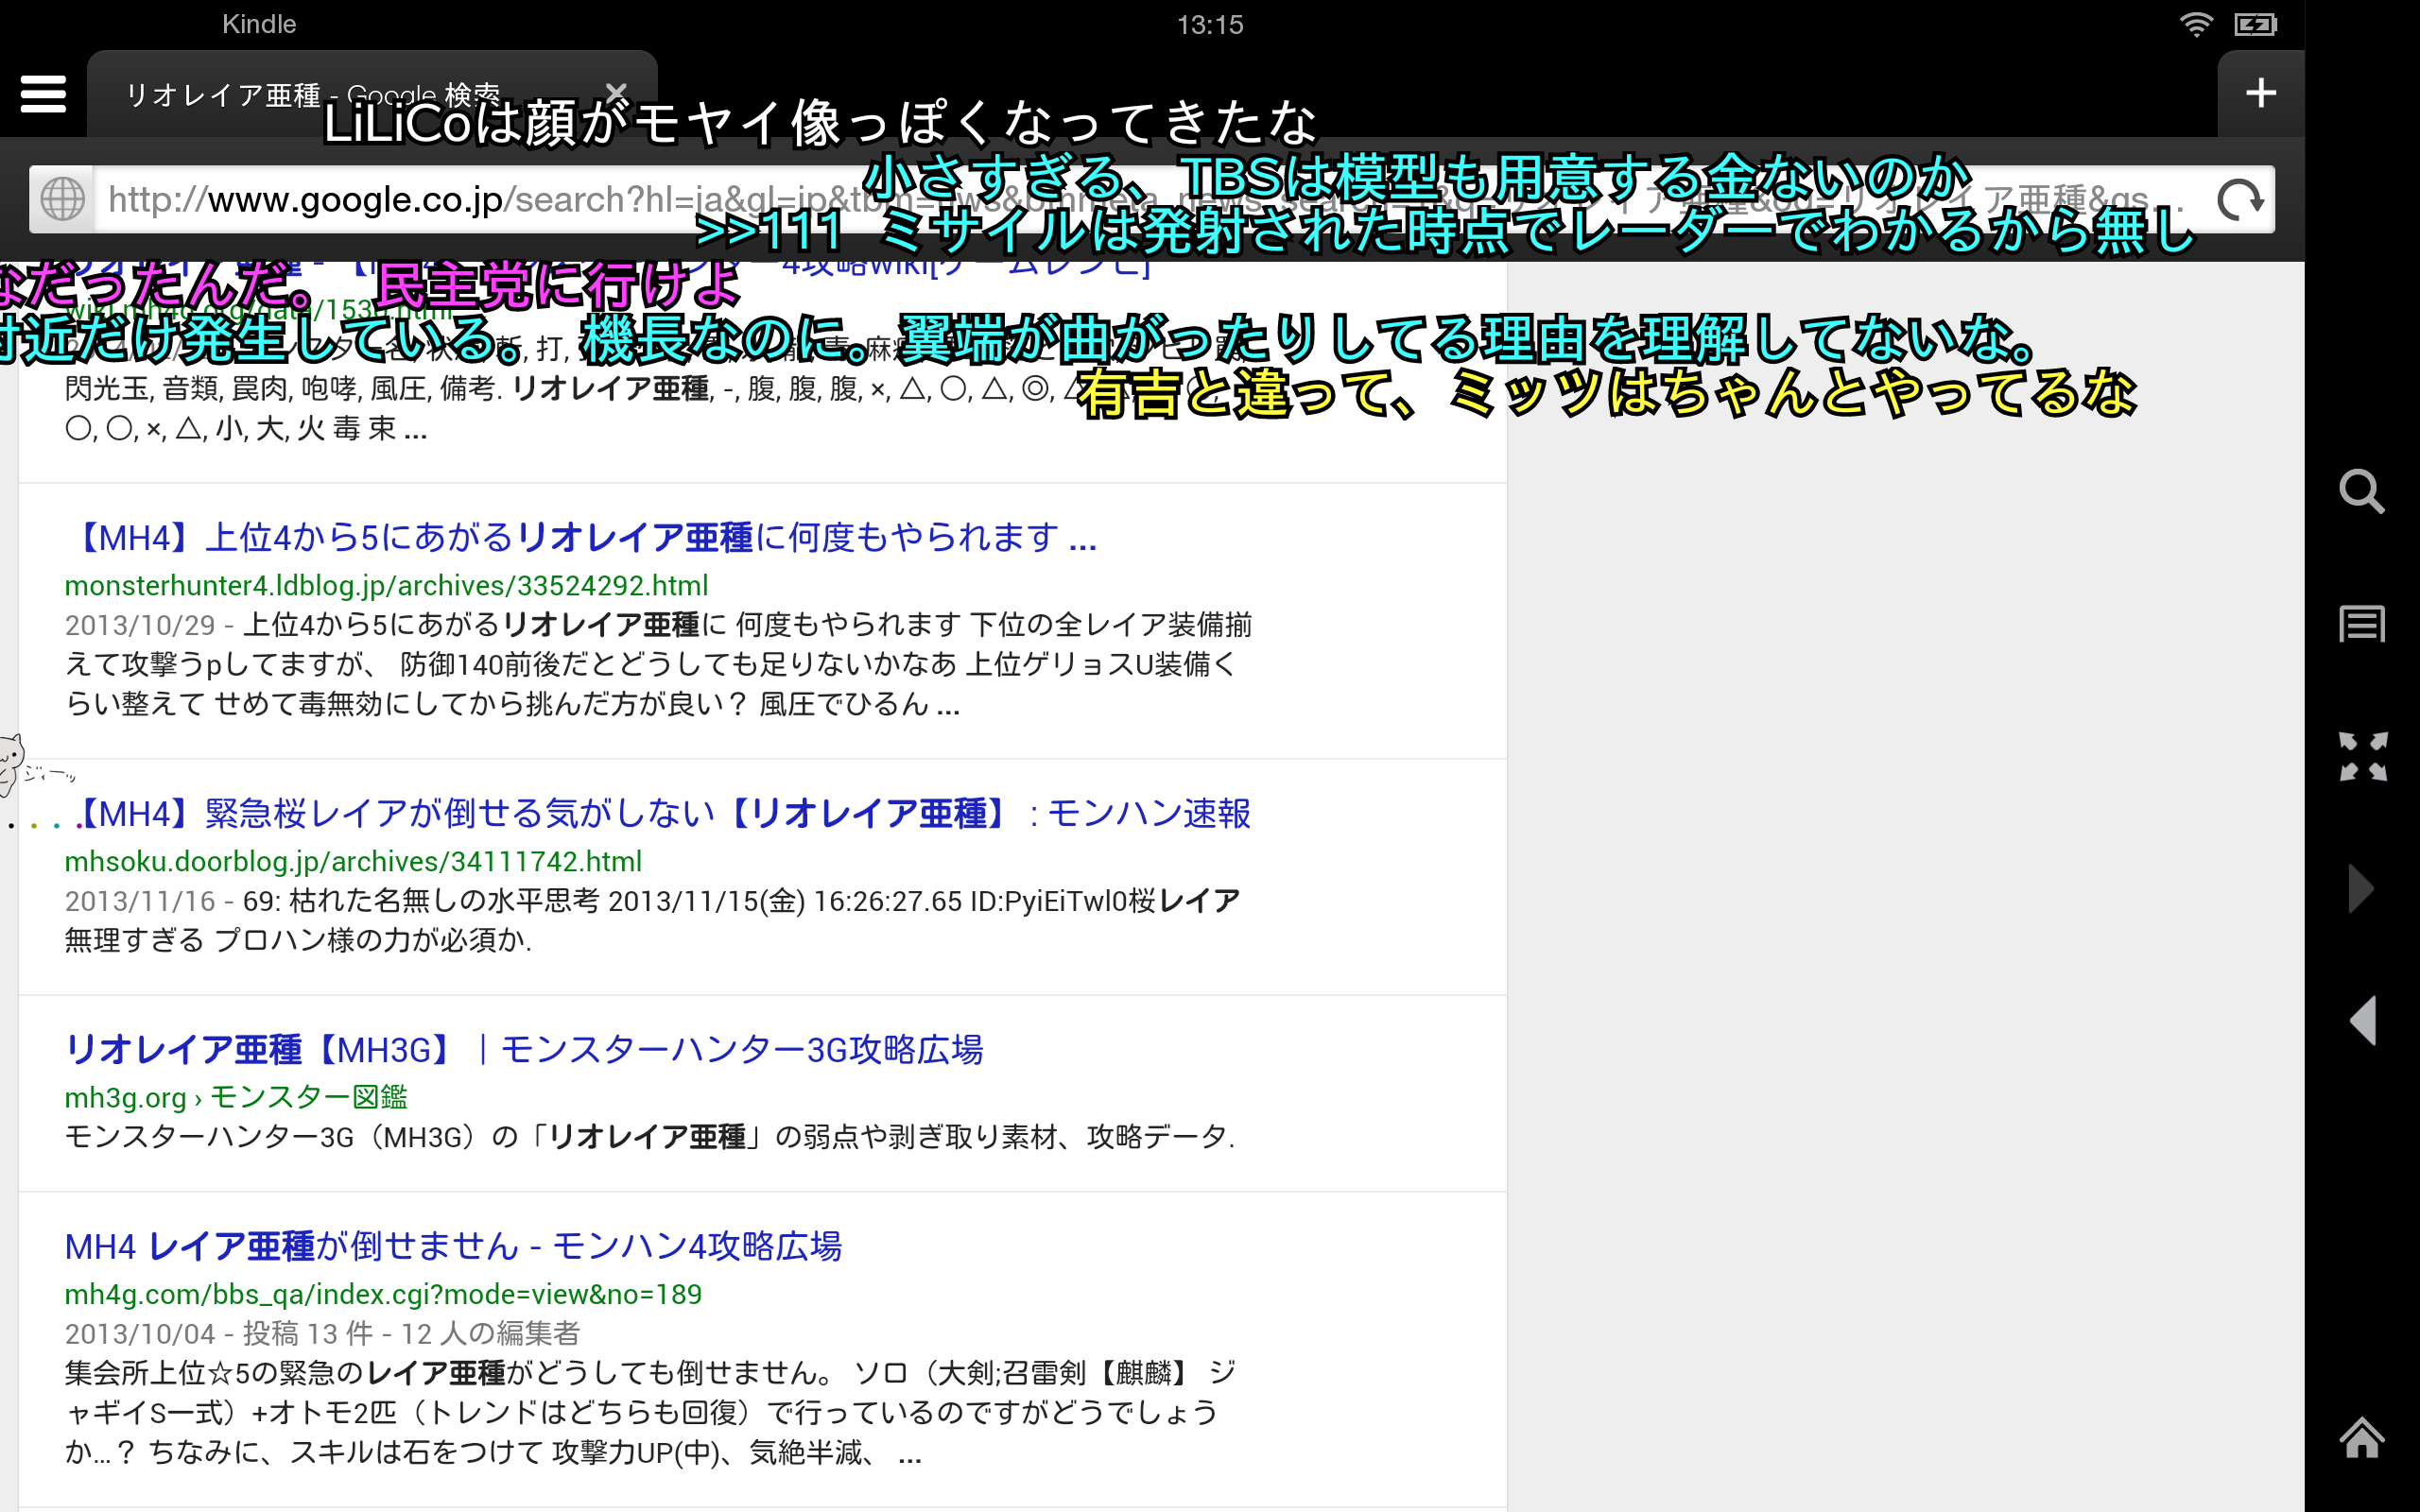Check the Wi-Fi status icon

[x=2196, y=24]
